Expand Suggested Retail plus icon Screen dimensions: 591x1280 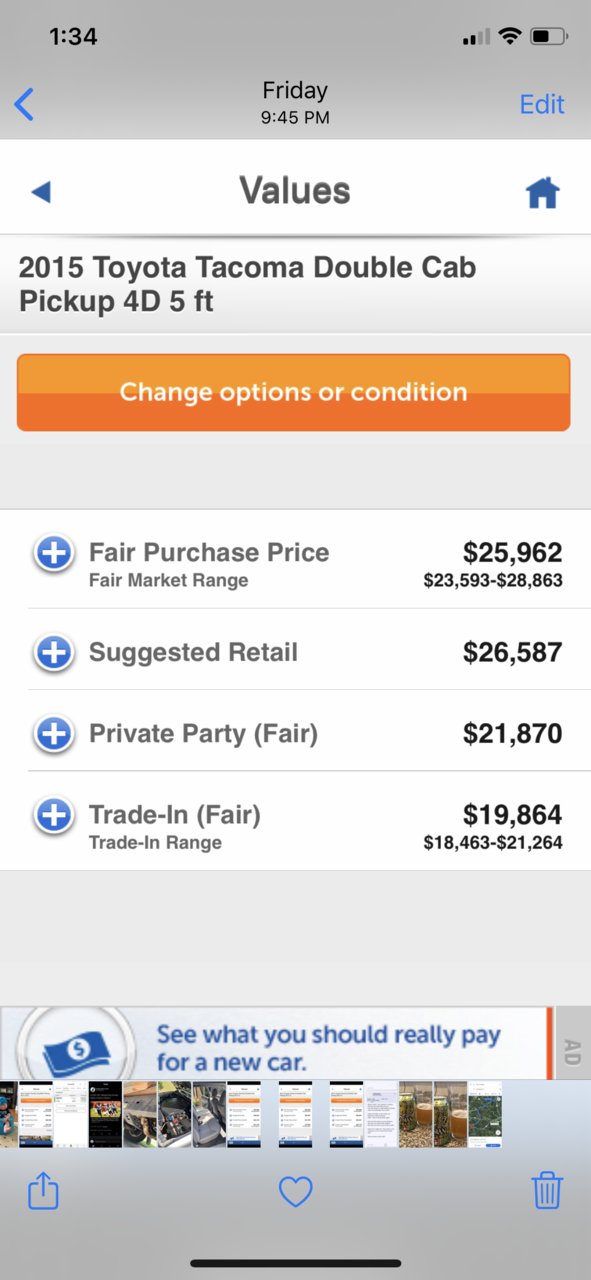(53, 653)
